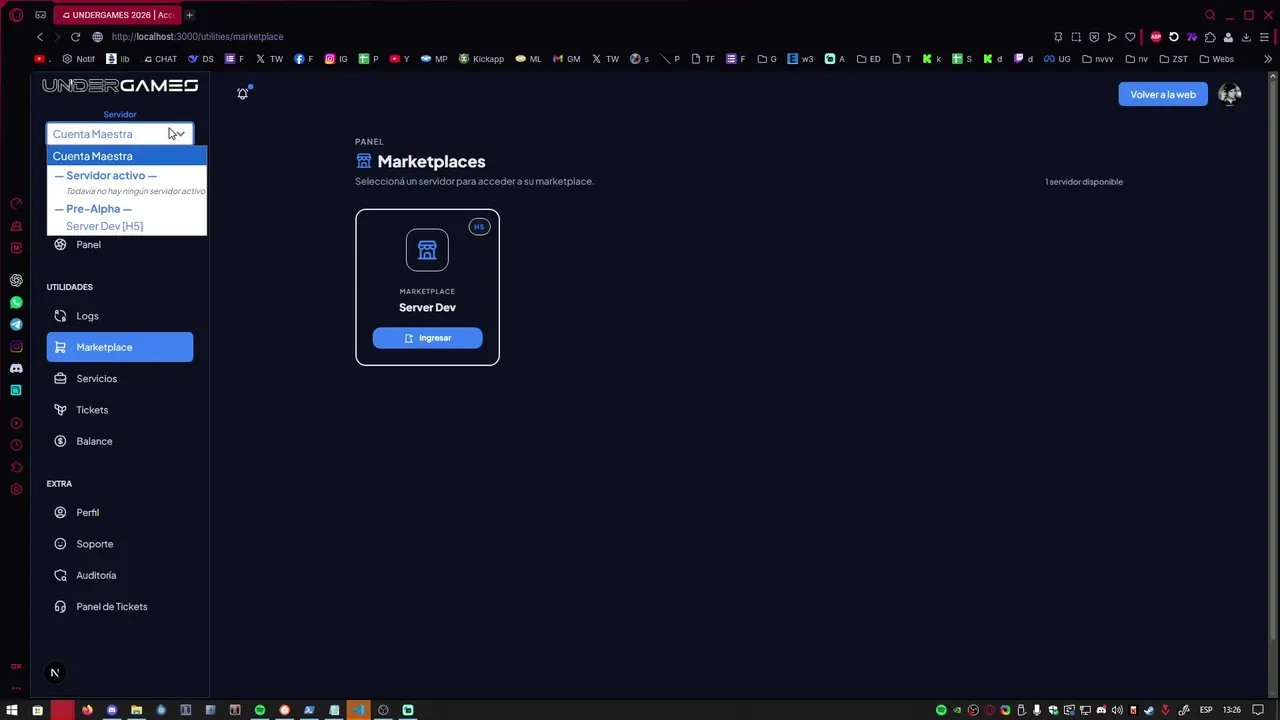Open Discord in the Opera sidebar
Viewport: 1280px width, 720px height.
pyautogui.click(x=16, y=368)
